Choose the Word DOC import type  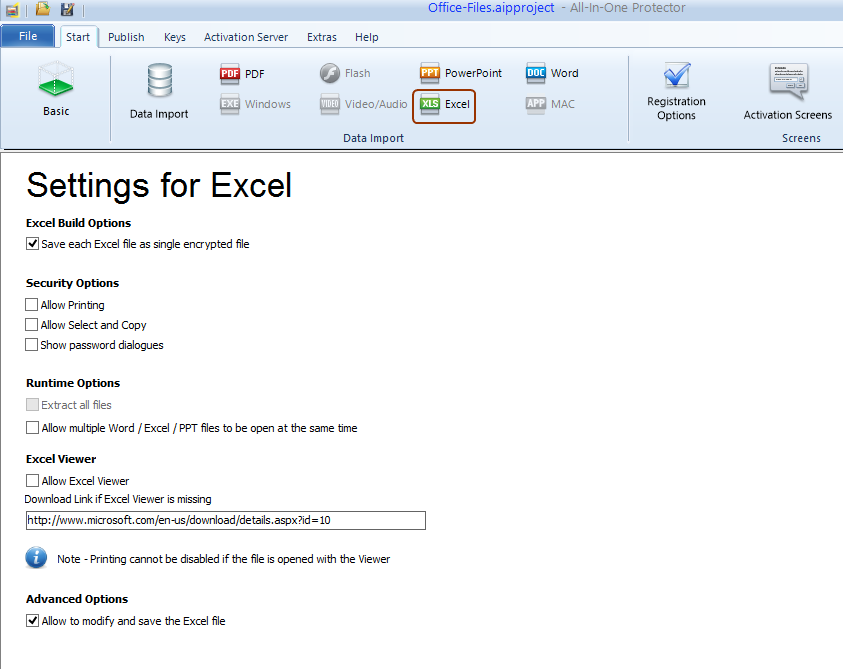click(x=552, y=73)
